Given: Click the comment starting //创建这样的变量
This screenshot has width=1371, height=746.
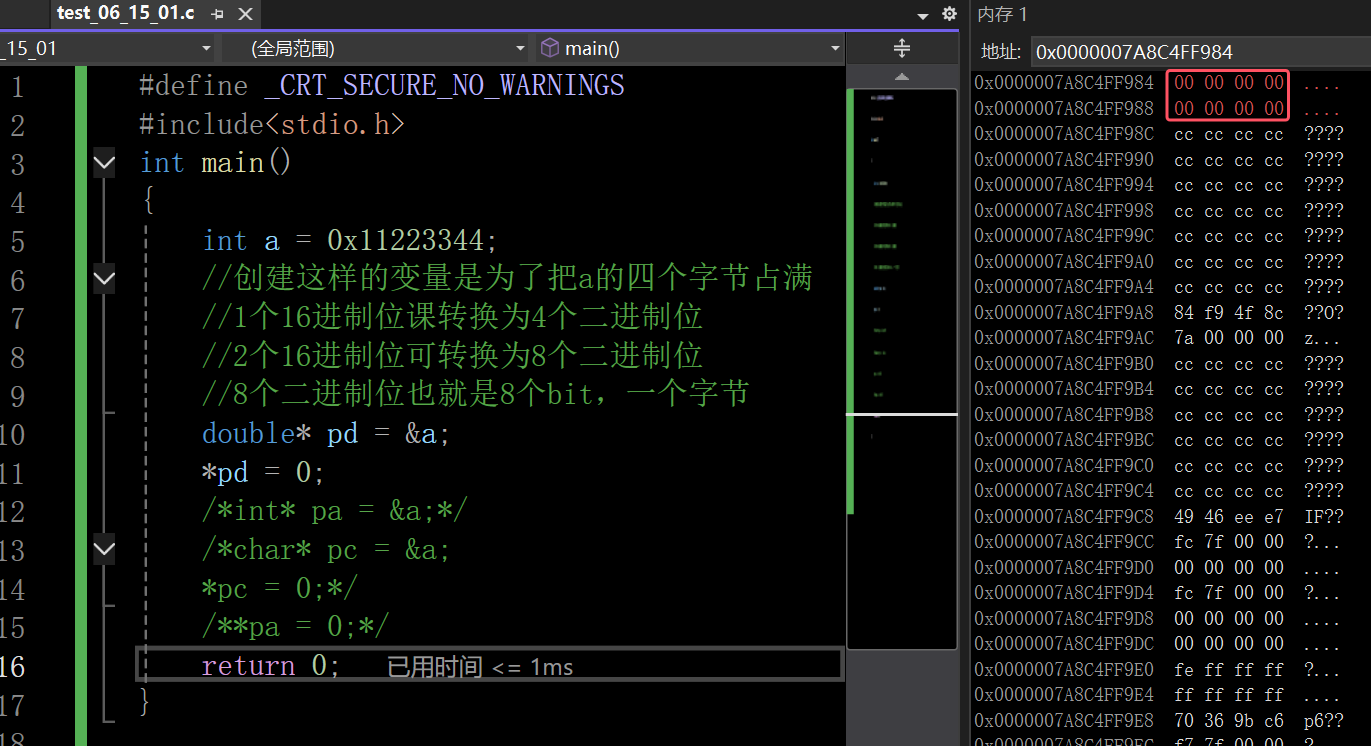Looking at the screenshot, I should (x=507, y=279).
